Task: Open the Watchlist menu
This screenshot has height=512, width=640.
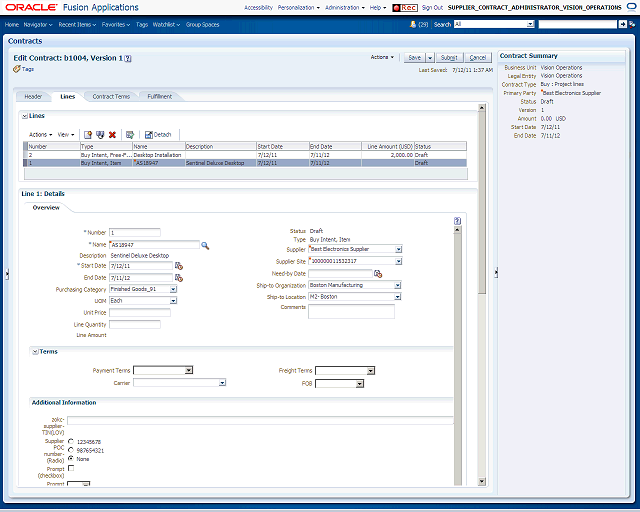Action: pyautogui.click(x=166, y=24)
